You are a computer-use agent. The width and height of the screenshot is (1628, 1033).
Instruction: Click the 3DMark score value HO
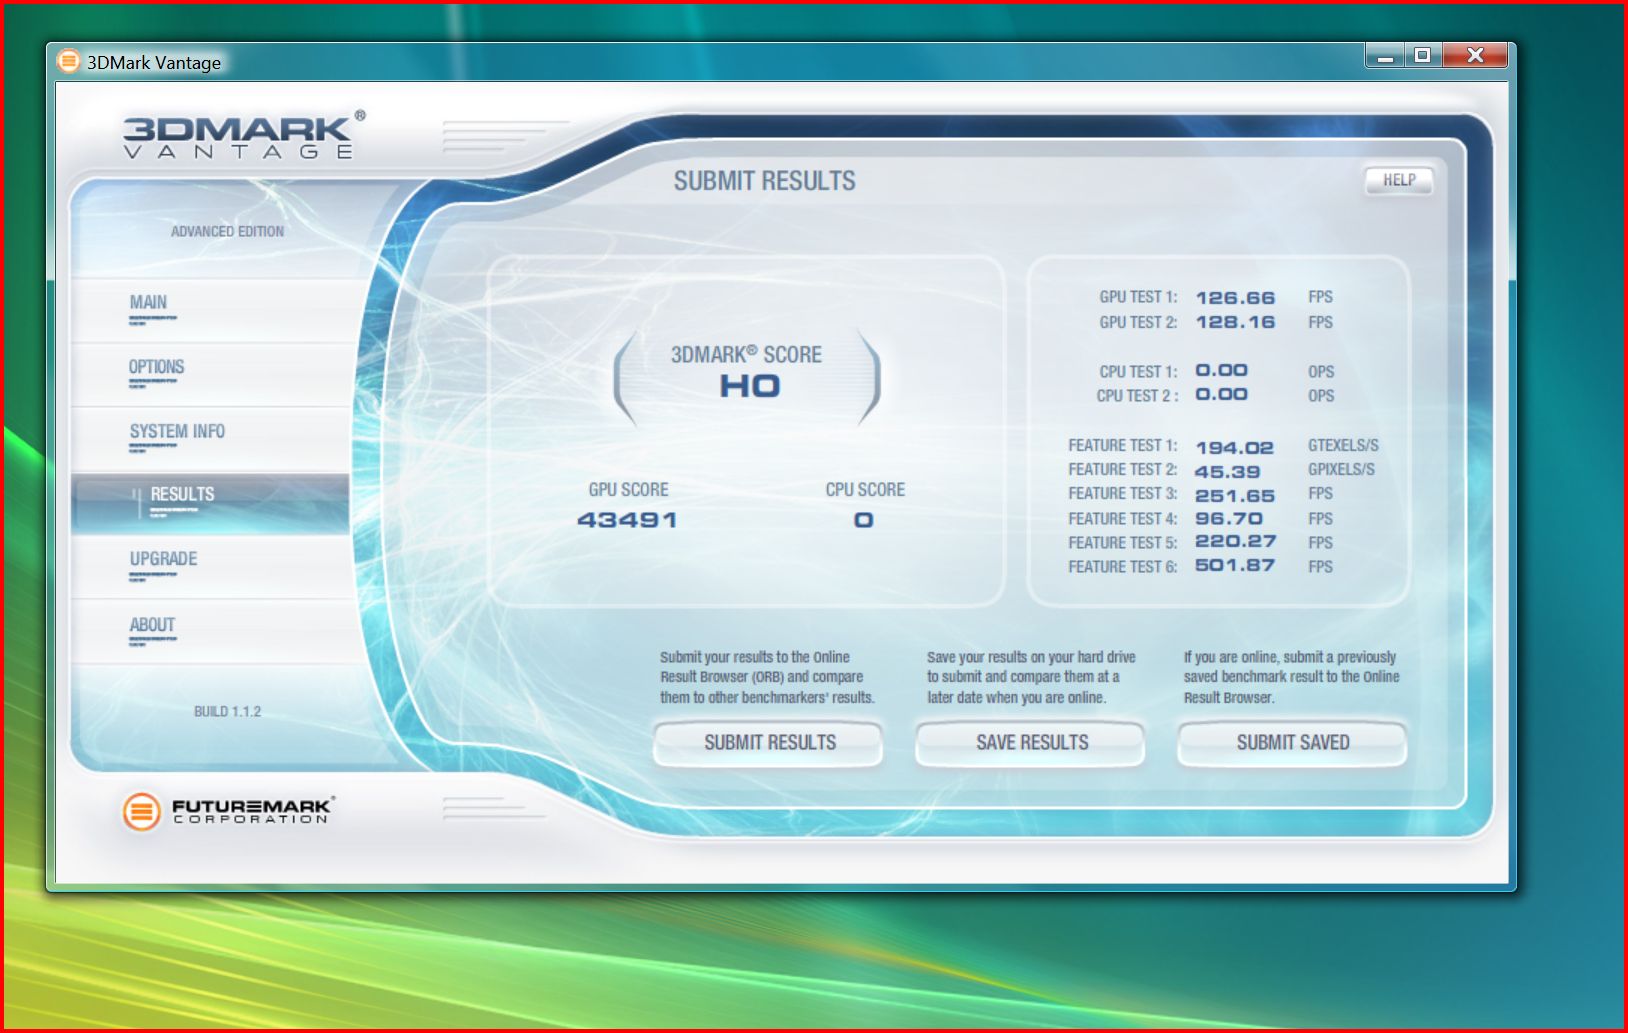point(750,386)
